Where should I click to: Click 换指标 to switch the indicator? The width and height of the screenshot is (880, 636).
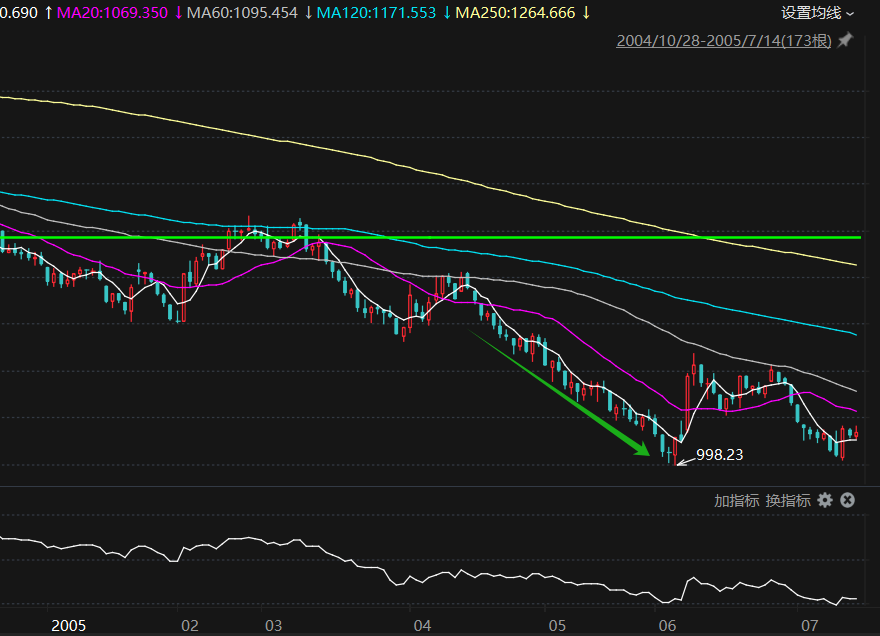[x=788, y=500]
